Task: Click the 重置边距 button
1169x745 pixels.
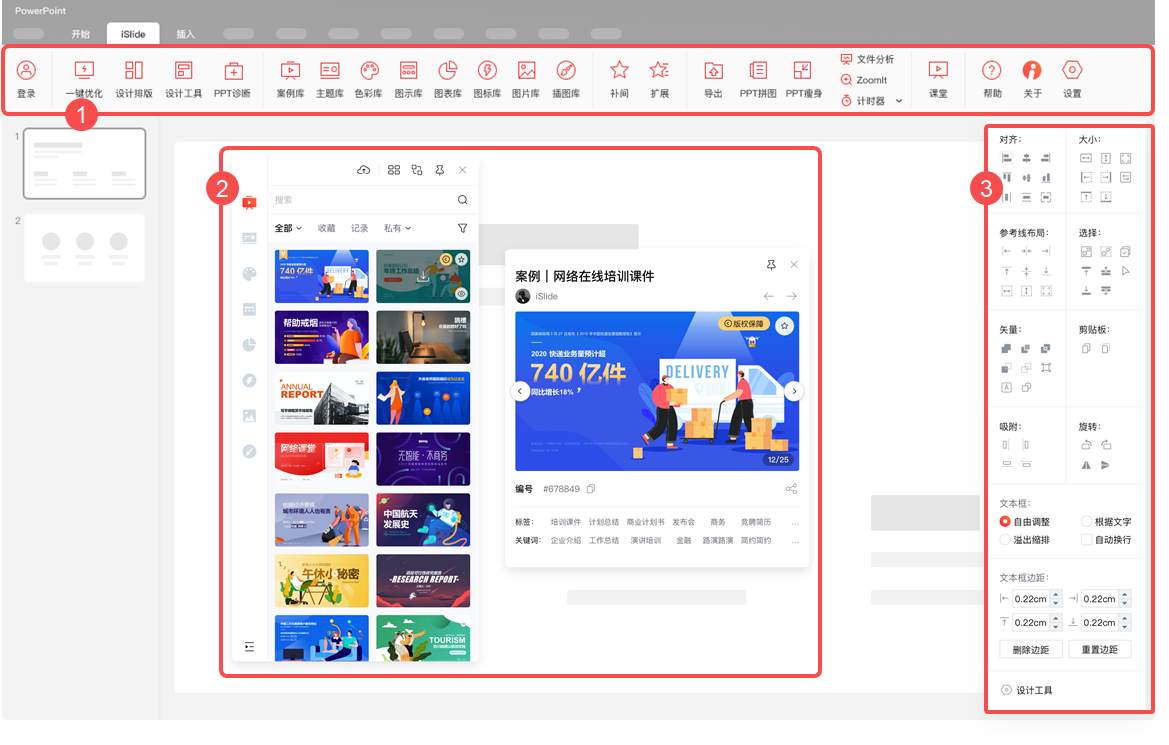Action: [x=1100, y=650]
